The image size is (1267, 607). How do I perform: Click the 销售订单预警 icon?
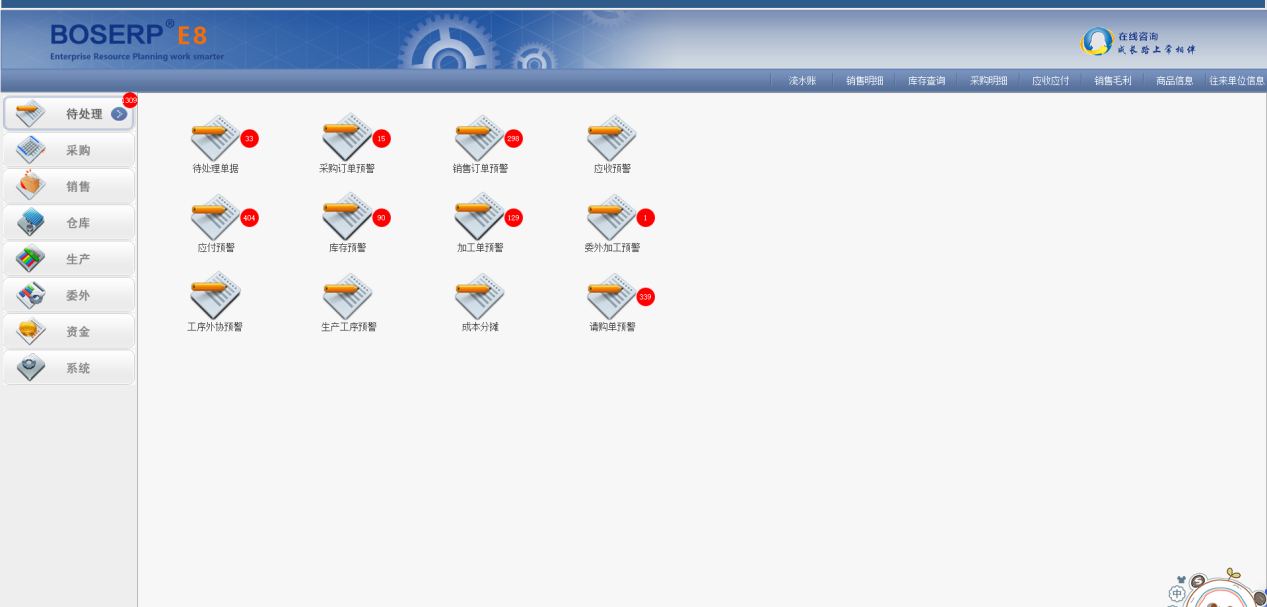(x=479, y=138)
